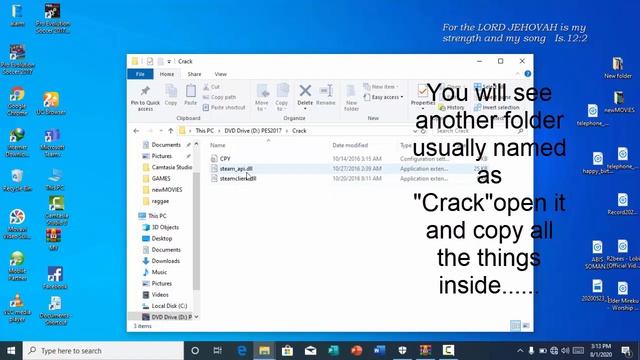Click the Up one level arrow
This screenshot has height=360, width=640.
[171, 131]
